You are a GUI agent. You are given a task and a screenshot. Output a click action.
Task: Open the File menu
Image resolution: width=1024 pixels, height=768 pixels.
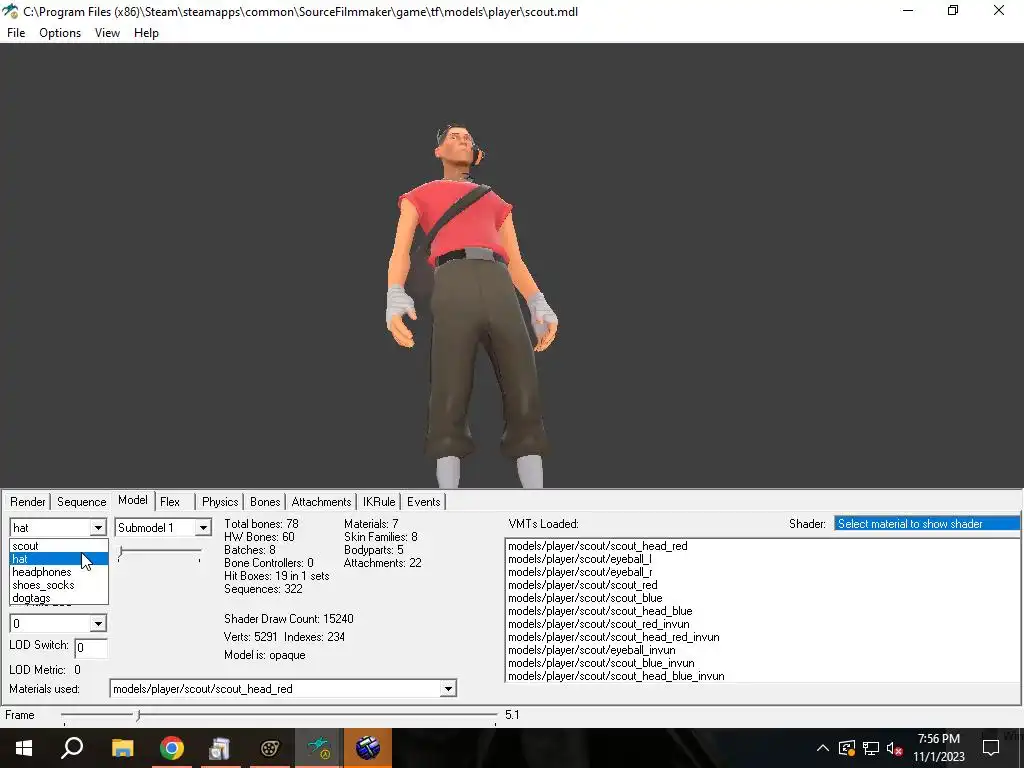point(16,33)
